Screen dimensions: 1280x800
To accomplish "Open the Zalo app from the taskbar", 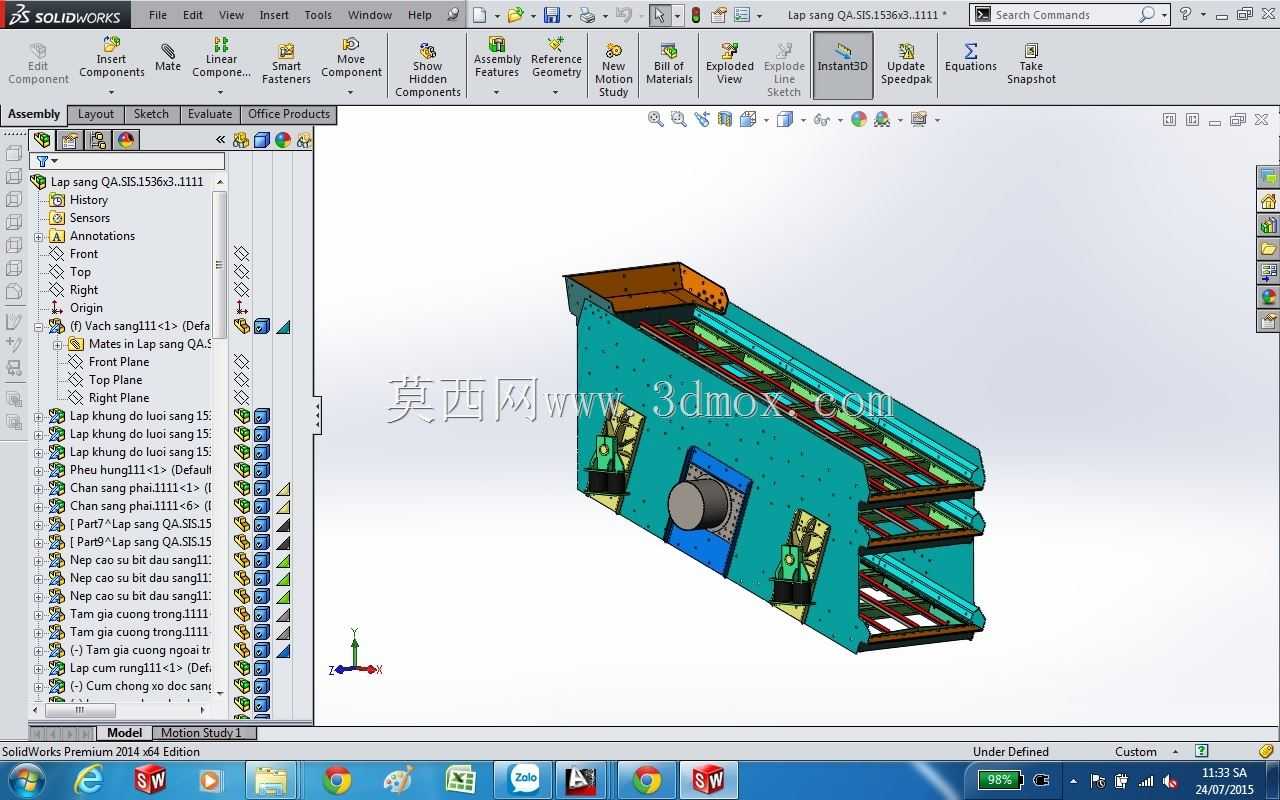I will (x=524, y=779).
